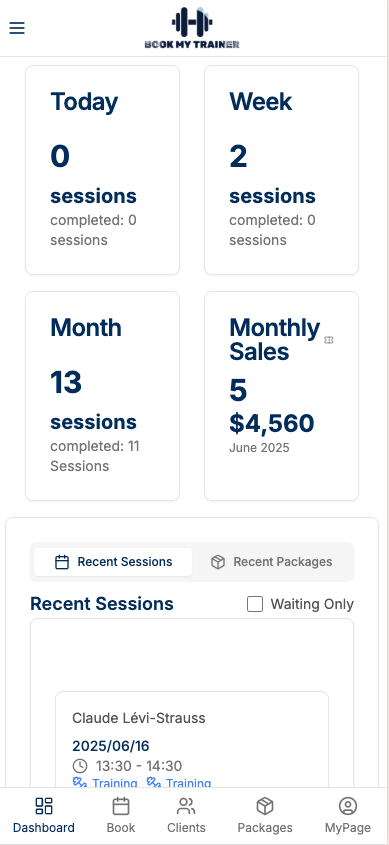Open the Today sessions card
Viewport: 389px width, 845px height.
[x=102, y=170]
